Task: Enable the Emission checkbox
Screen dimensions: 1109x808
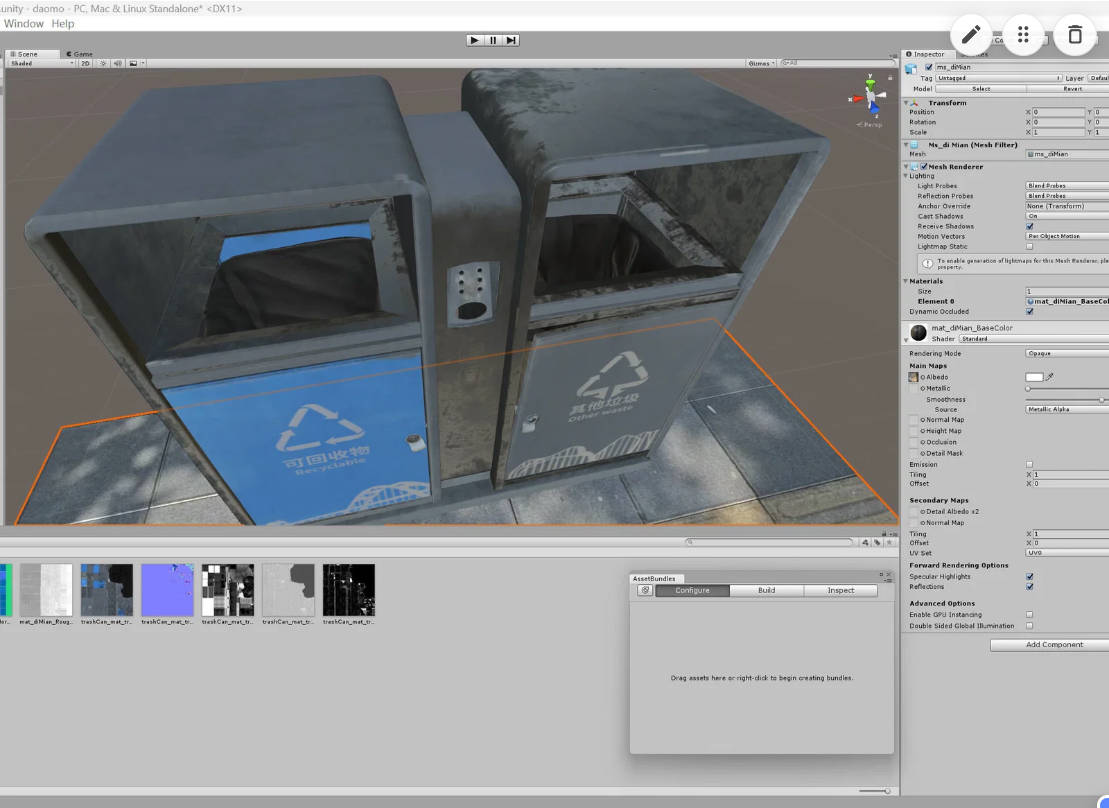Action: click(x=1030, y=465)
